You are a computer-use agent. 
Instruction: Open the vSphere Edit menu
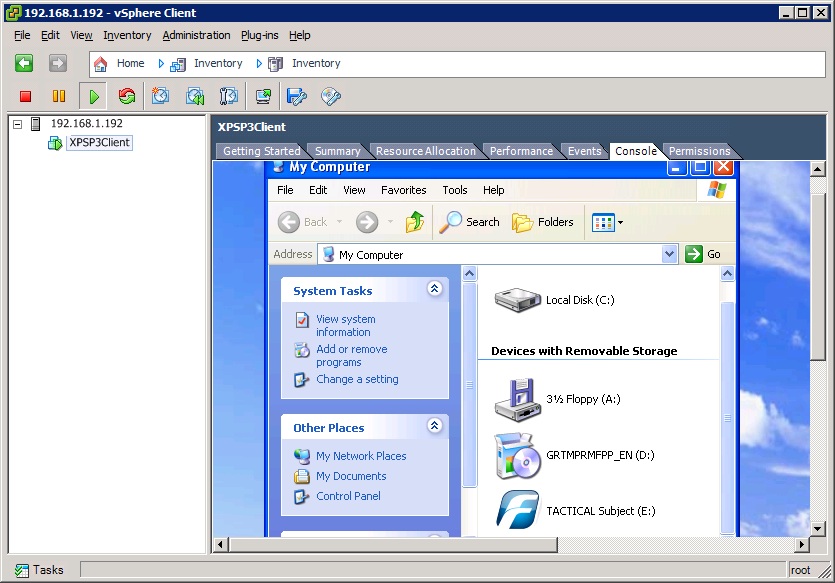50,35
